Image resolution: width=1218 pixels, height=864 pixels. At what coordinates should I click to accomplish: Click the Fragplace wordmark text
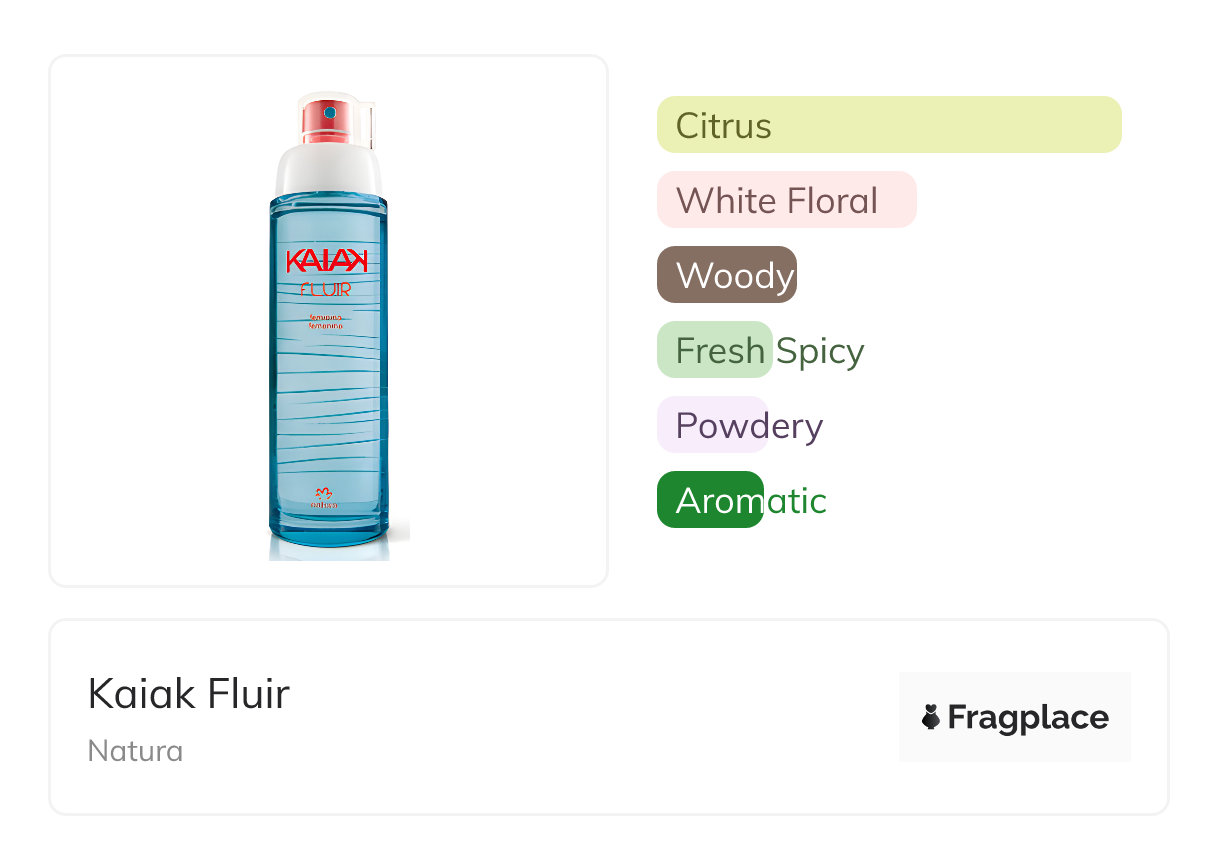click(1028, 718)
